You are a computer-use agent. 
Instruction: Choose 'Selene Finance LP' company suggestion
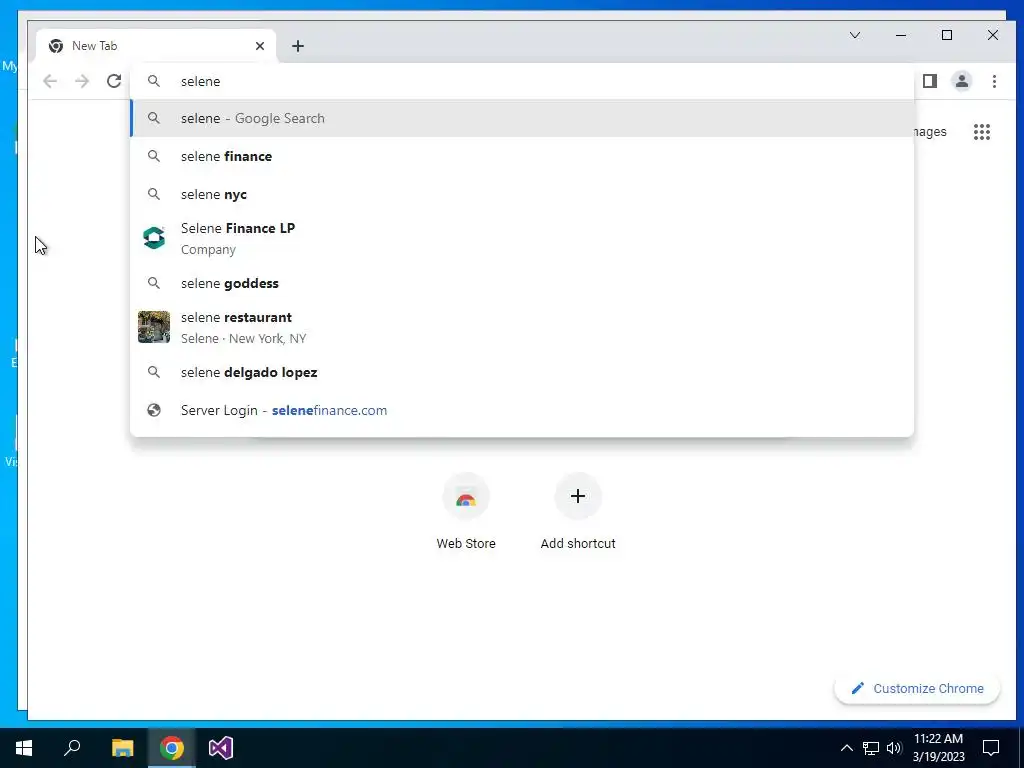point(522,238)
